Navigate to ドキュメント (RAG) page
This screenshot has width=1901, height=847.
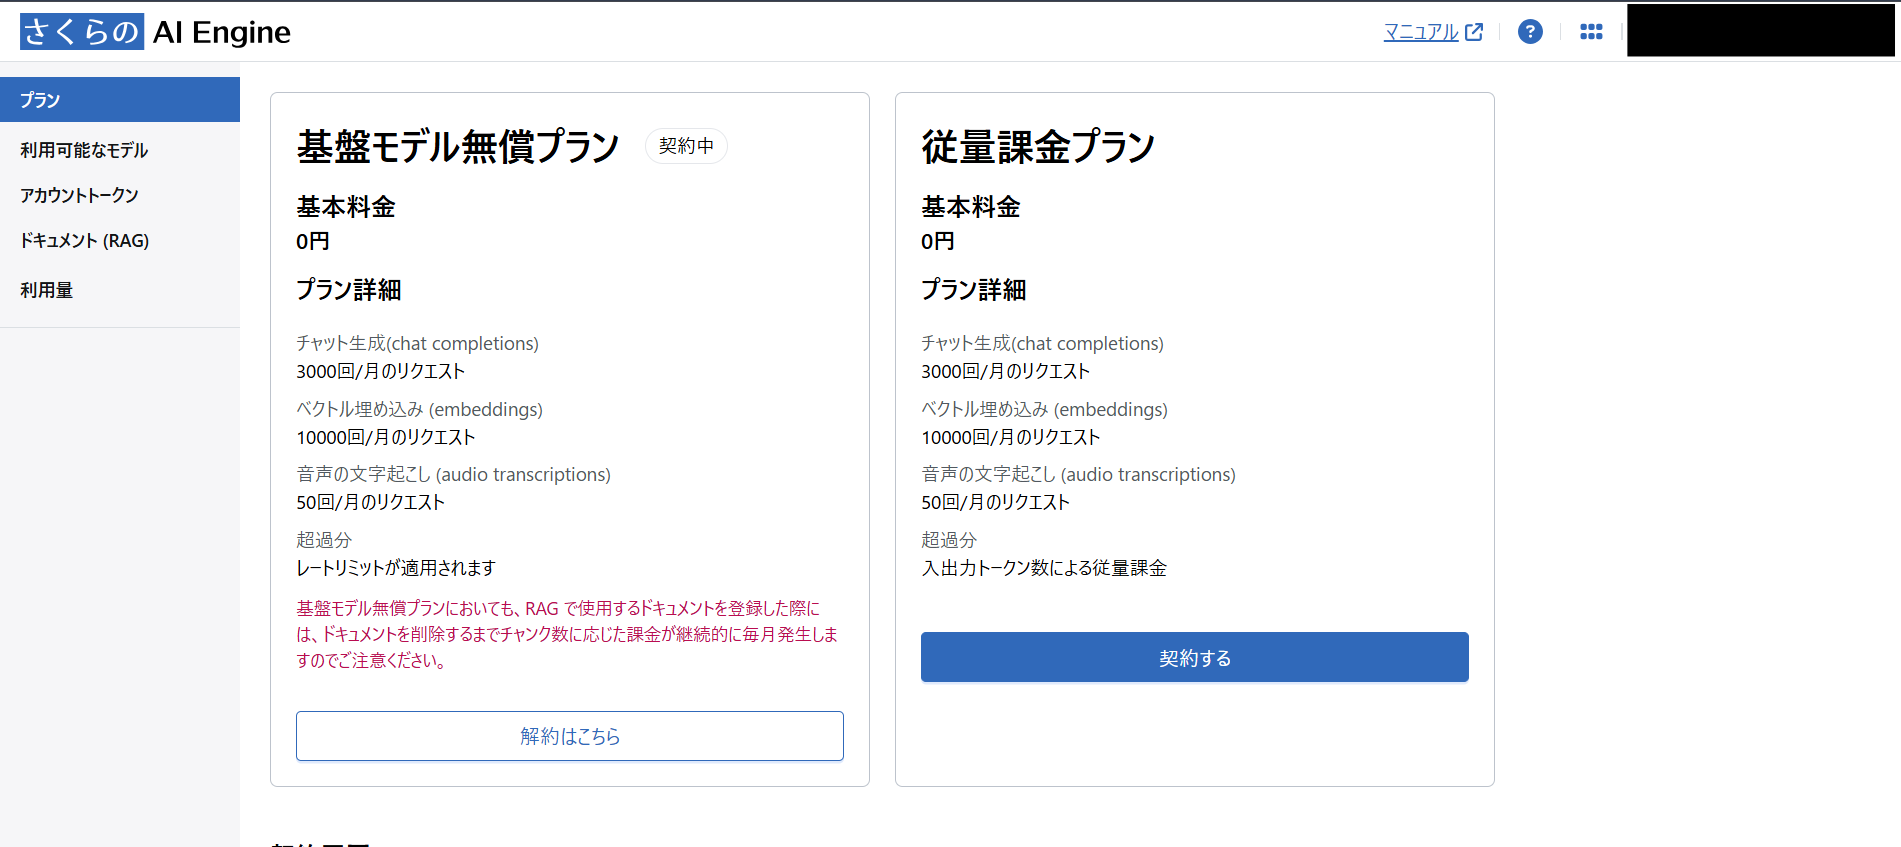[84, 240]
